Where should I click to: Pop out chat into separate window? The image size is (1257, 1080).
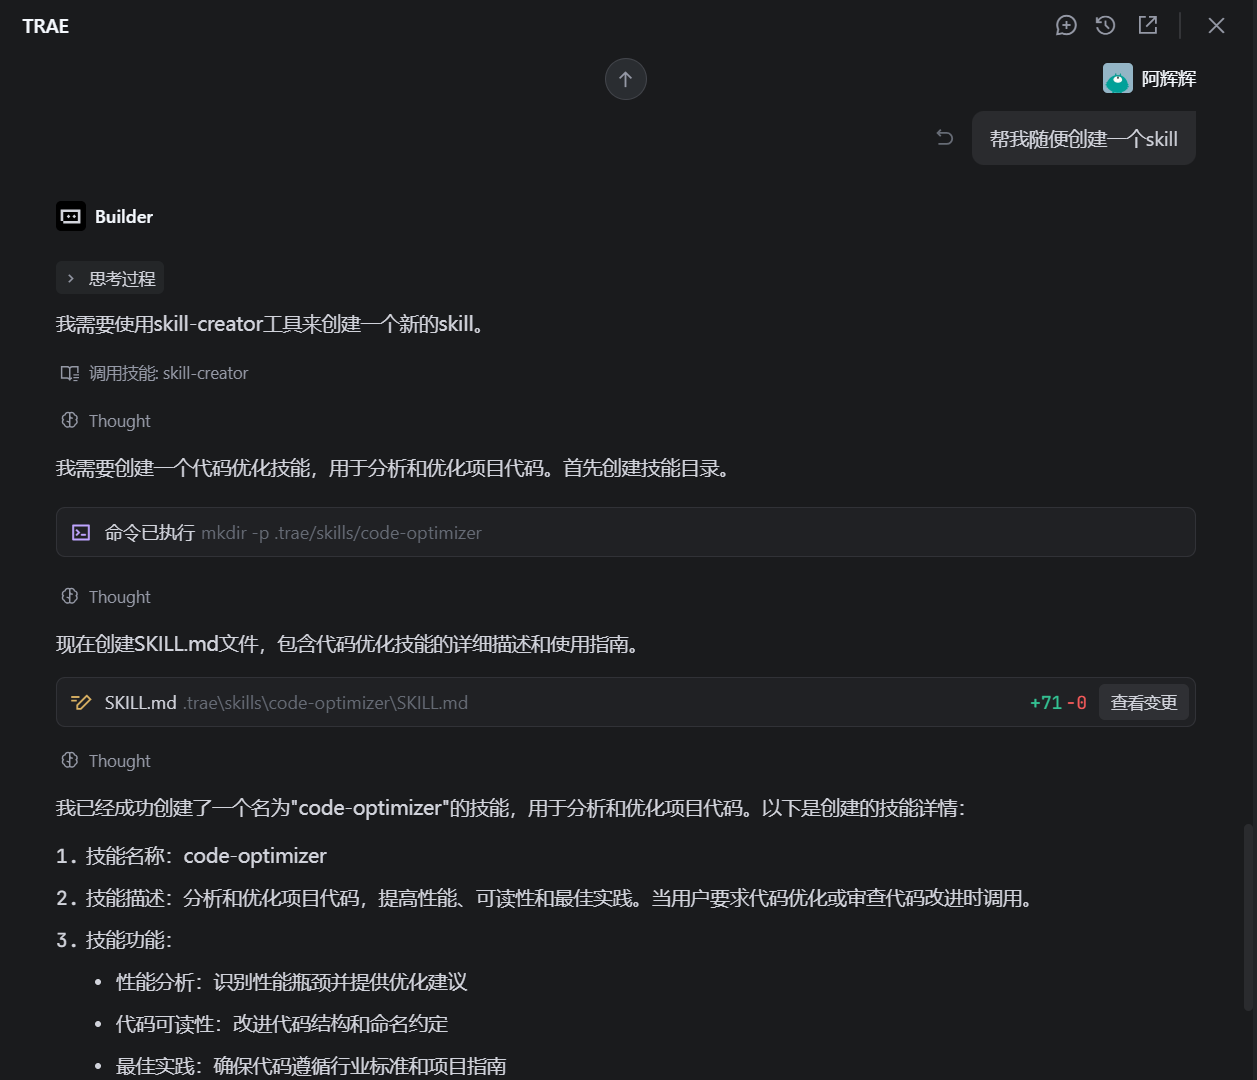(x=1148, y=26)
